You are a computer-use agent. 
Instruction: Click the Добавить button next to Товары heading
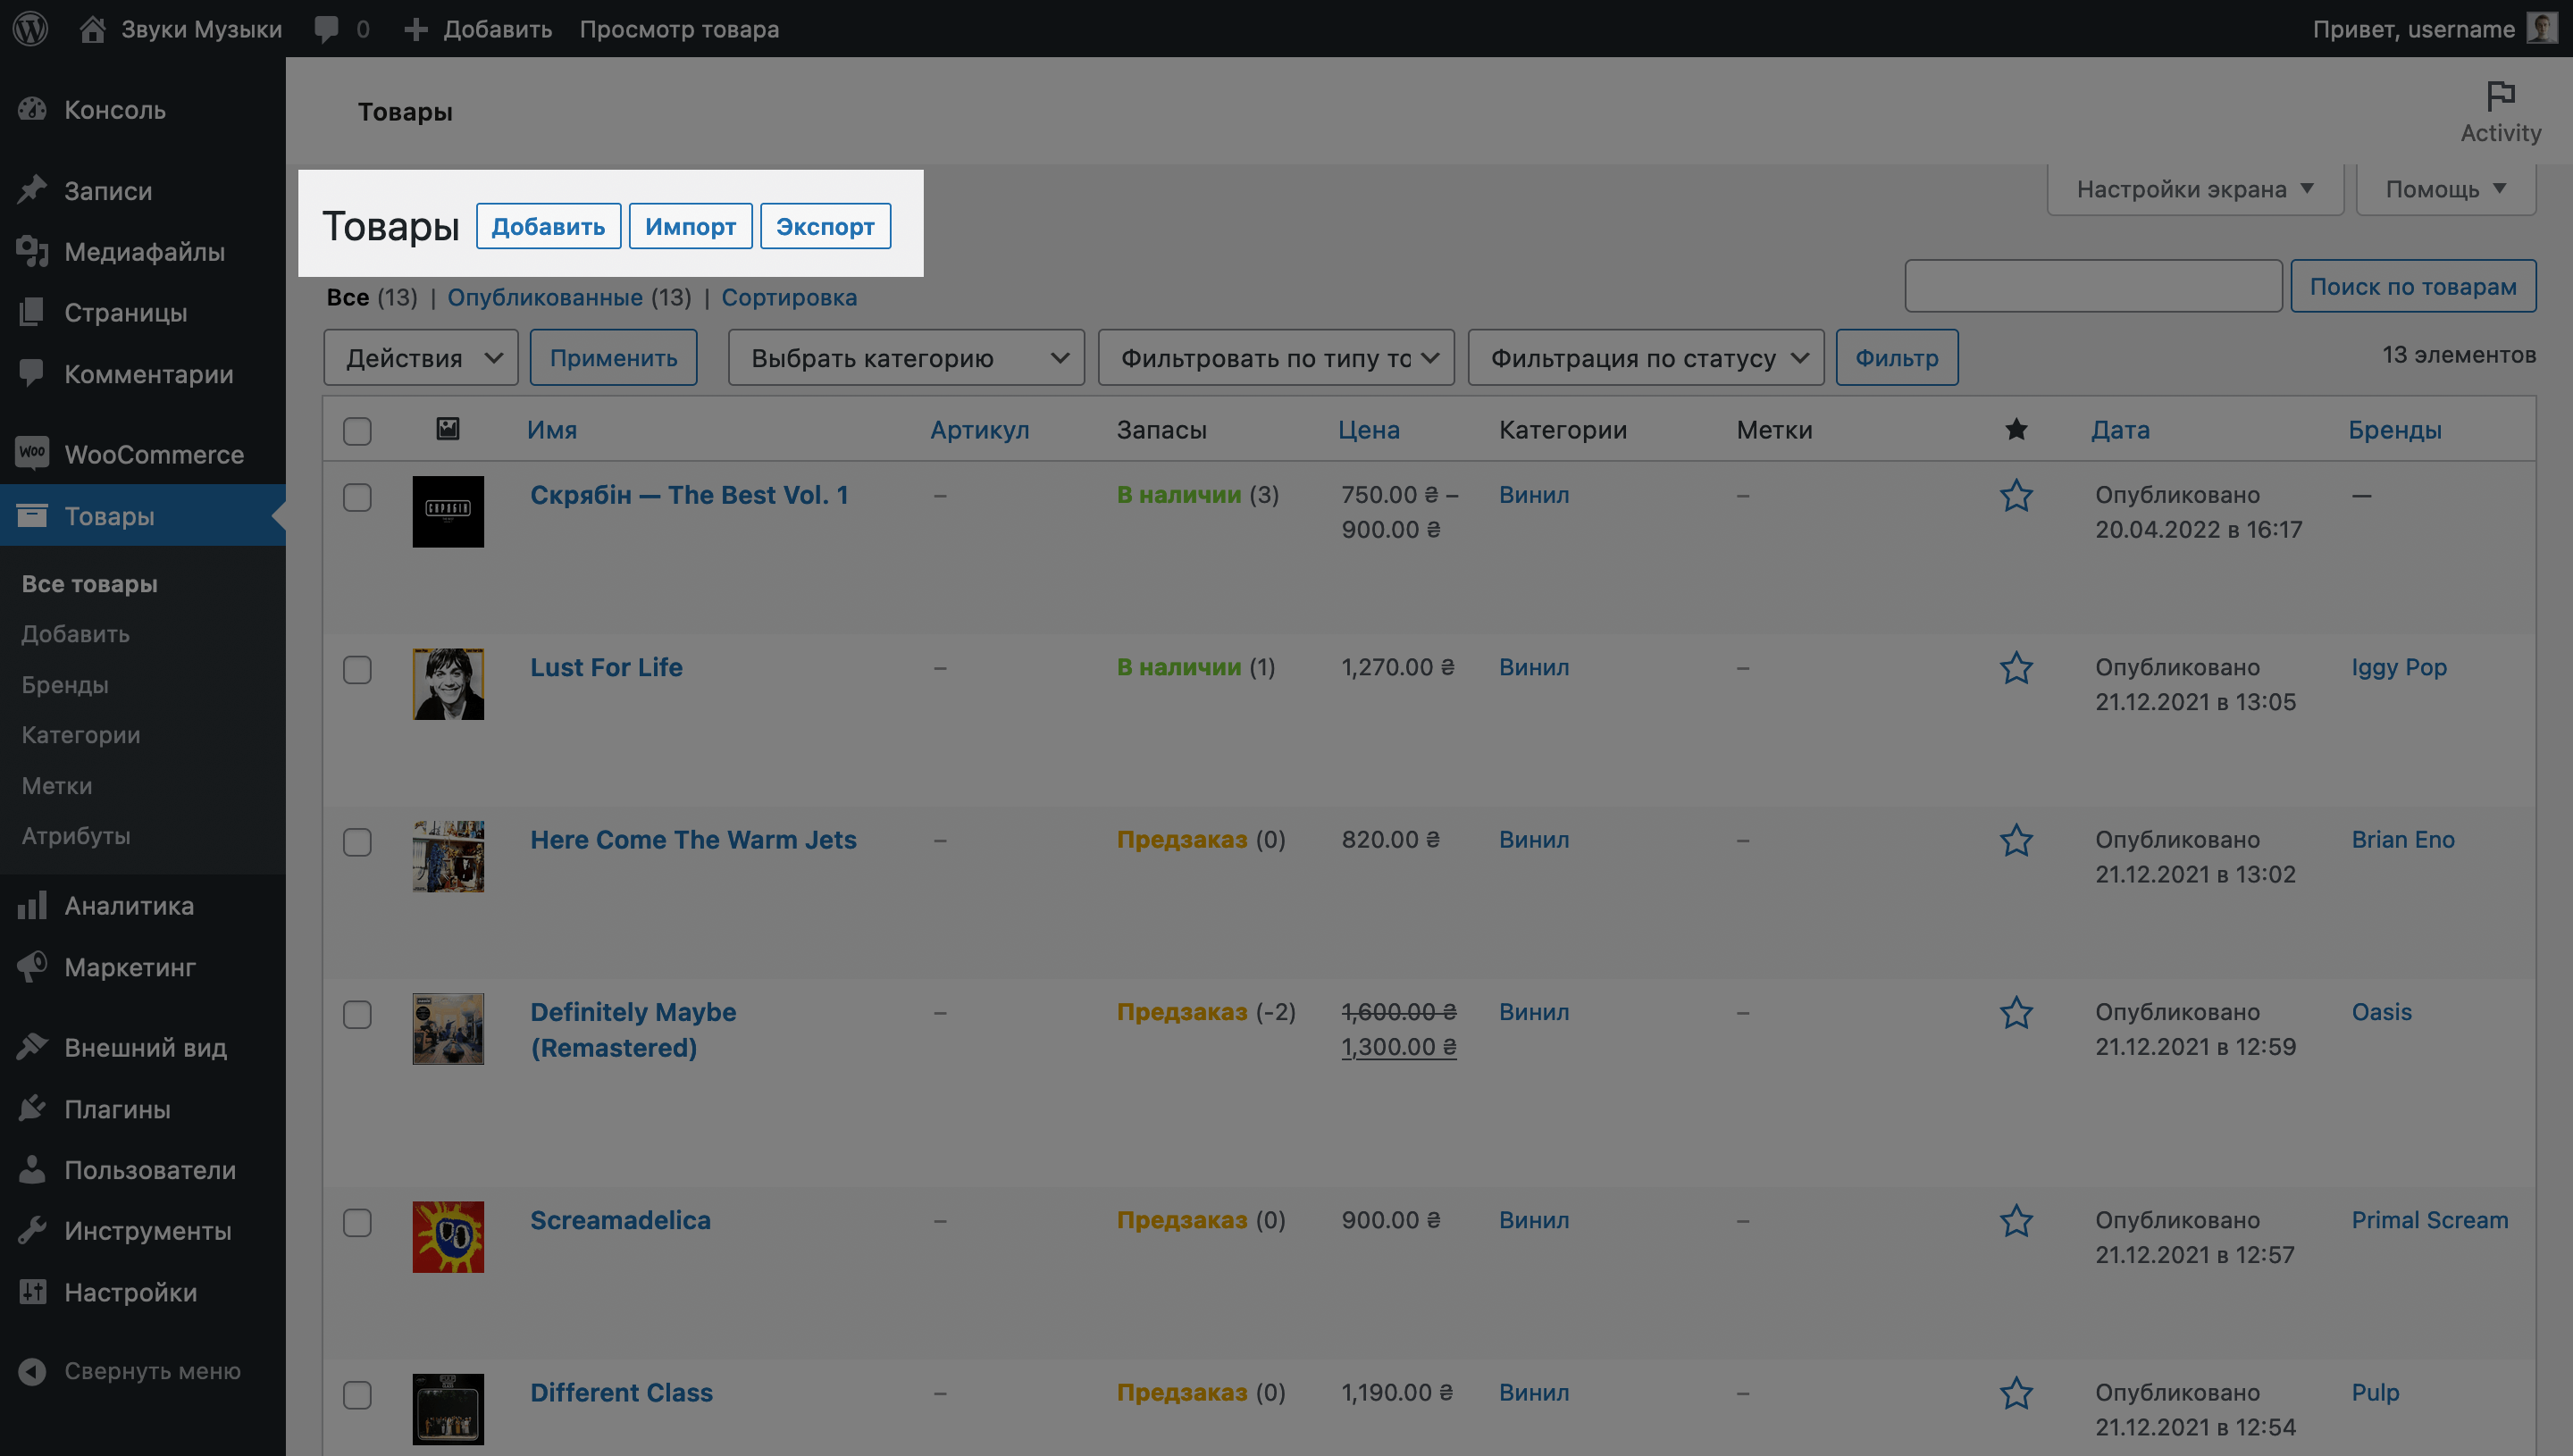click(548, 226)
